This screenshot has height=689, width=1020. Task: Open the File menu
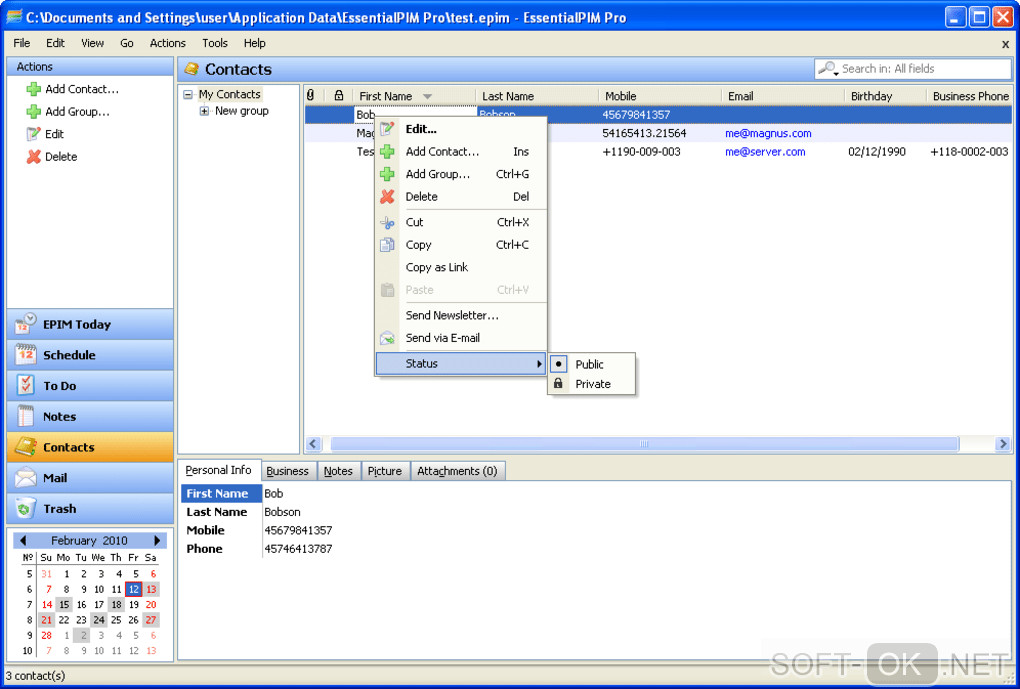[21, 43]
